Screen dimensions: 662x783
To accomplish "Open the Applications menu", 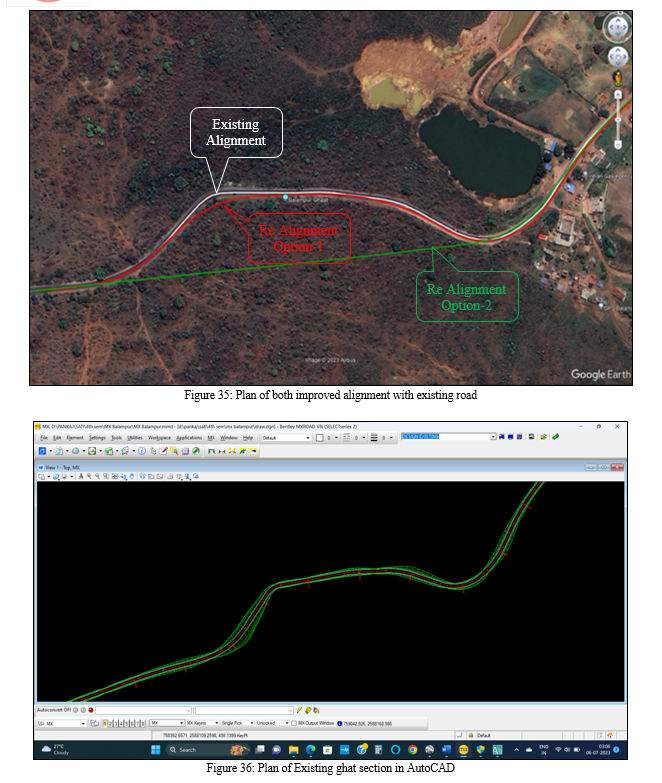I will click(189, 438).
